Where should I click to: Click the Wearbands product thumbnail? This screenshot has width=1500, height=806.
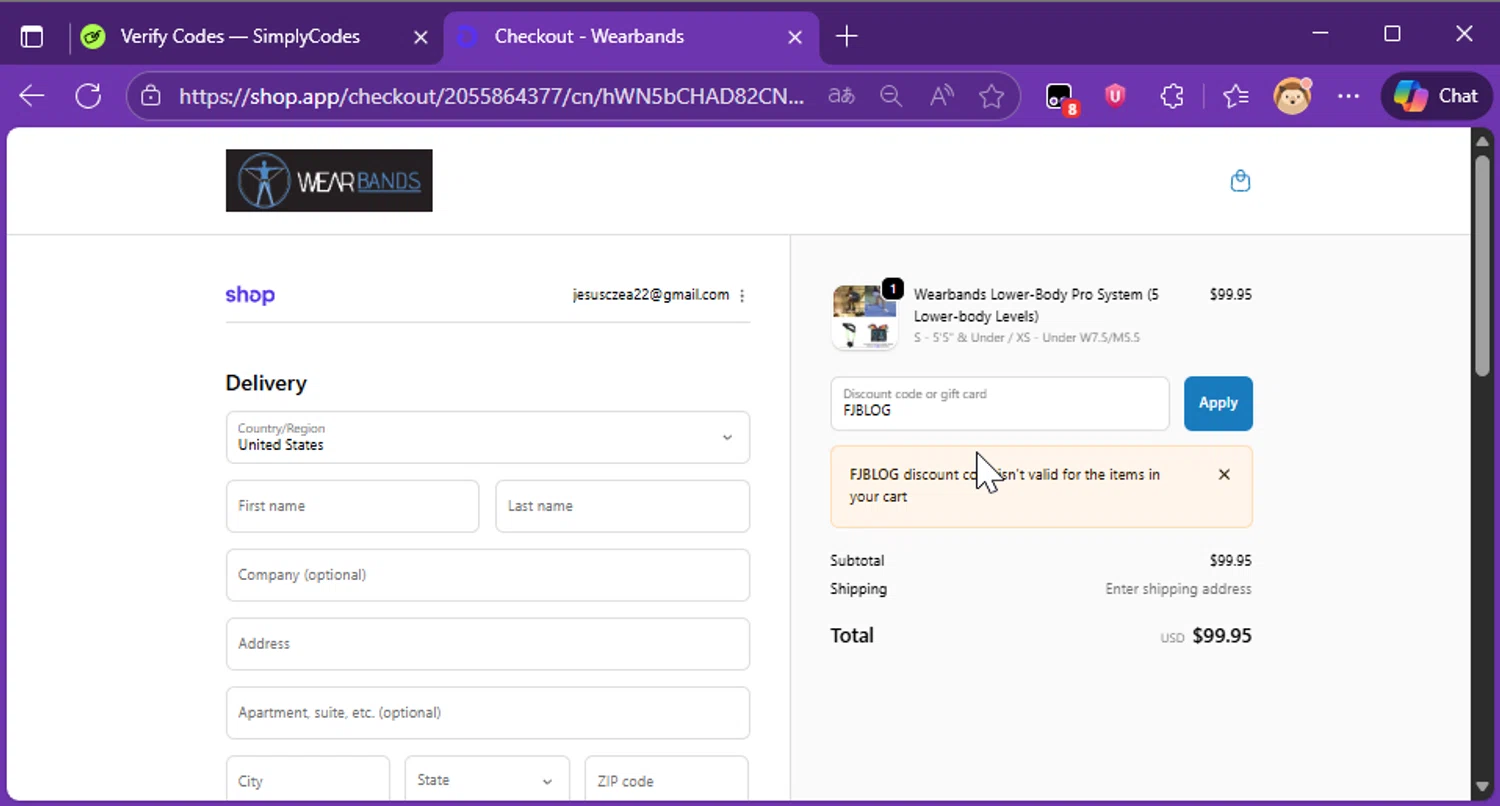(x=865, y=317)
